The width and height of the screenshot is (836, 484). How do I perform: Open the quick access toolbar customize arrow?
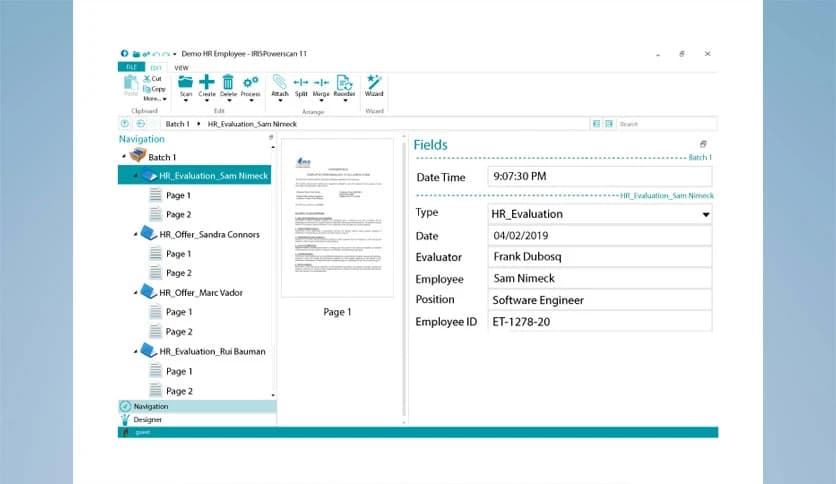[174, 54]
